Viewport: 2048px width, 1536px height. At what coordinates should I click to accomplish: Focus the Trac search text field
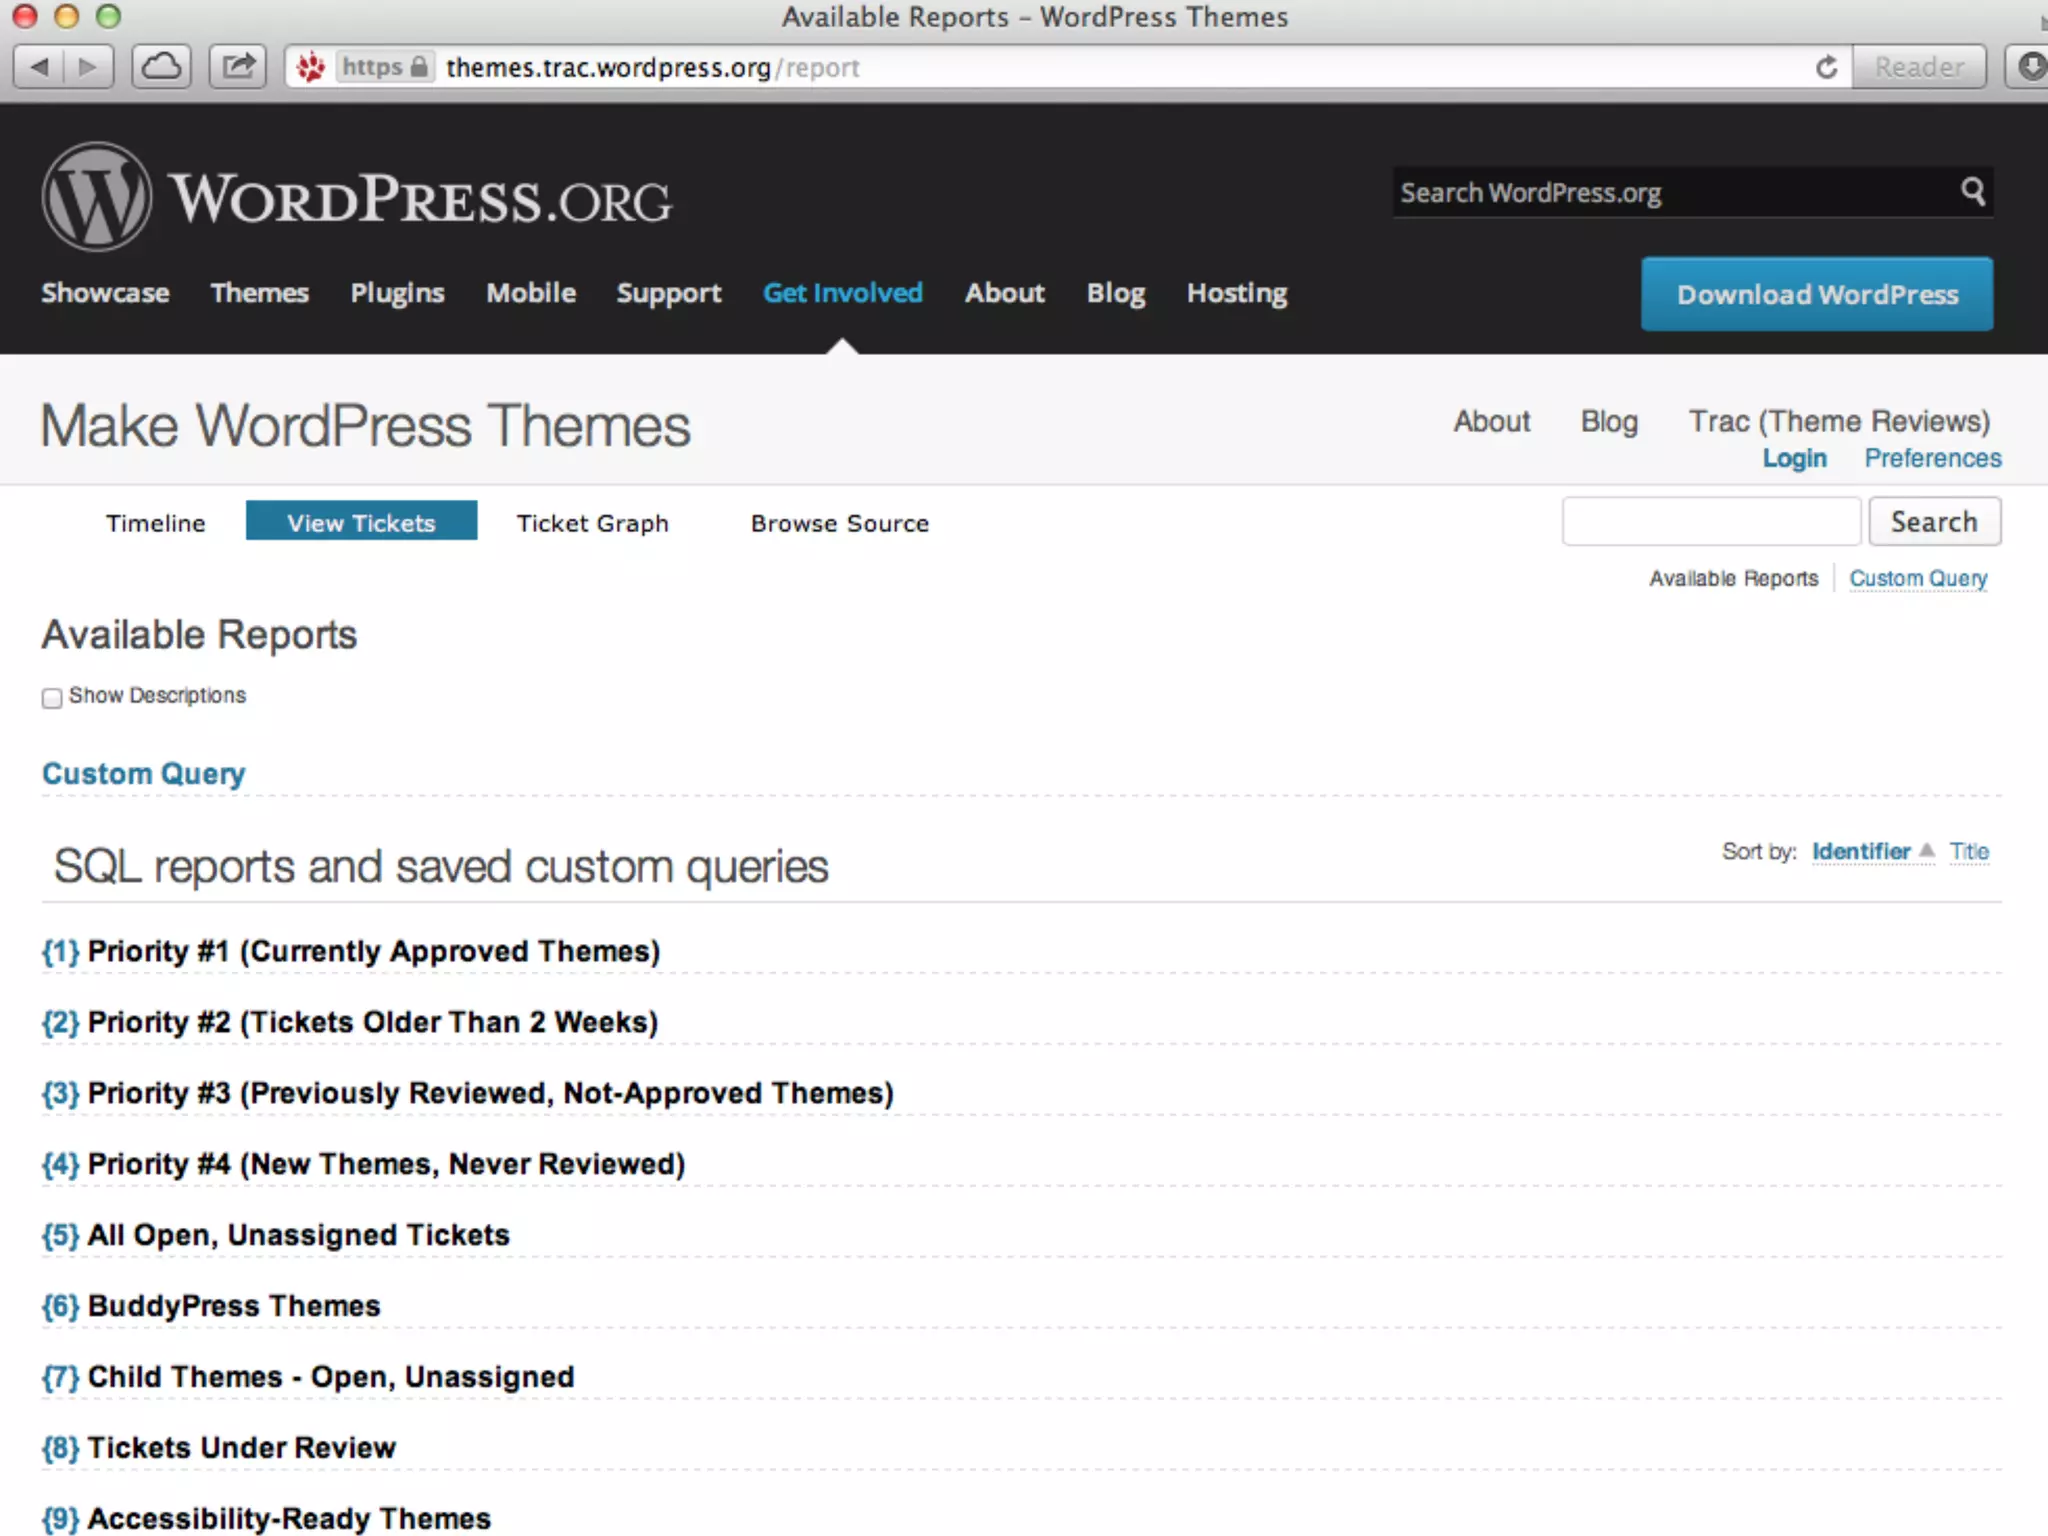[1710, 522]
